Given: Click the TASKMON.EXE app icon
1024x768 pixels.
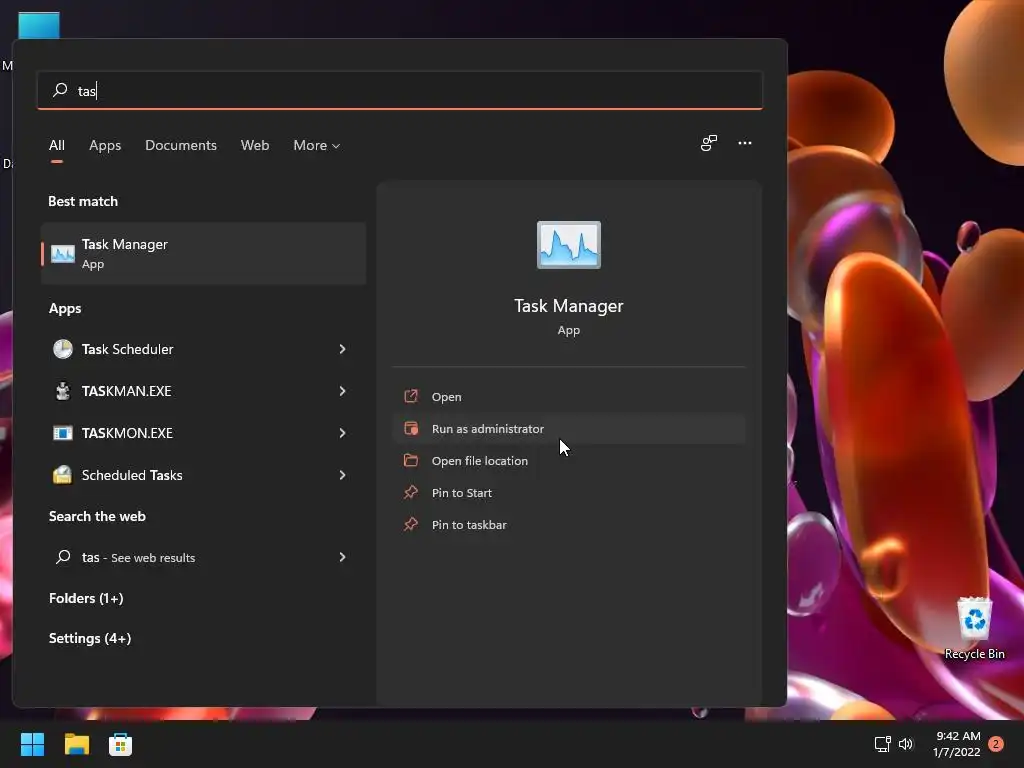Looking at the screenshot, I should pos(63,433).
